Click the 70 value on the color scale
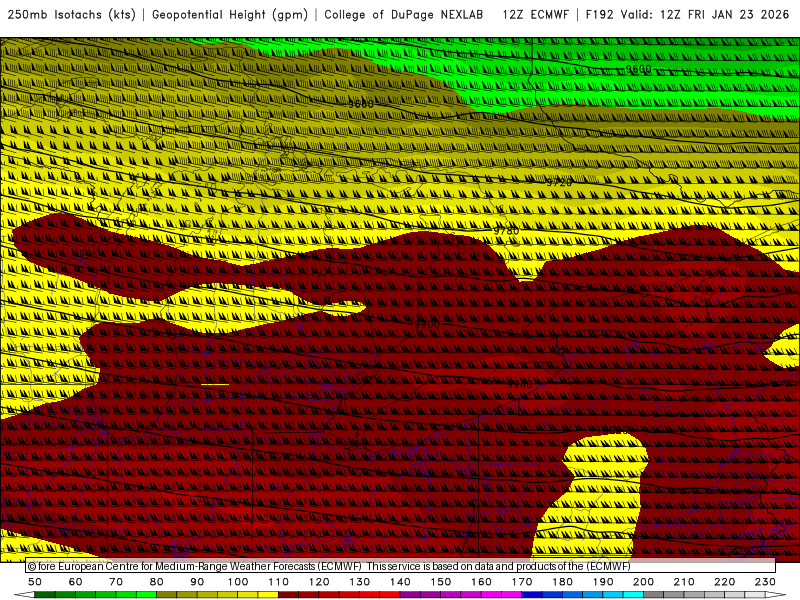This screenshot has height=600, width=800. (116, 582)
